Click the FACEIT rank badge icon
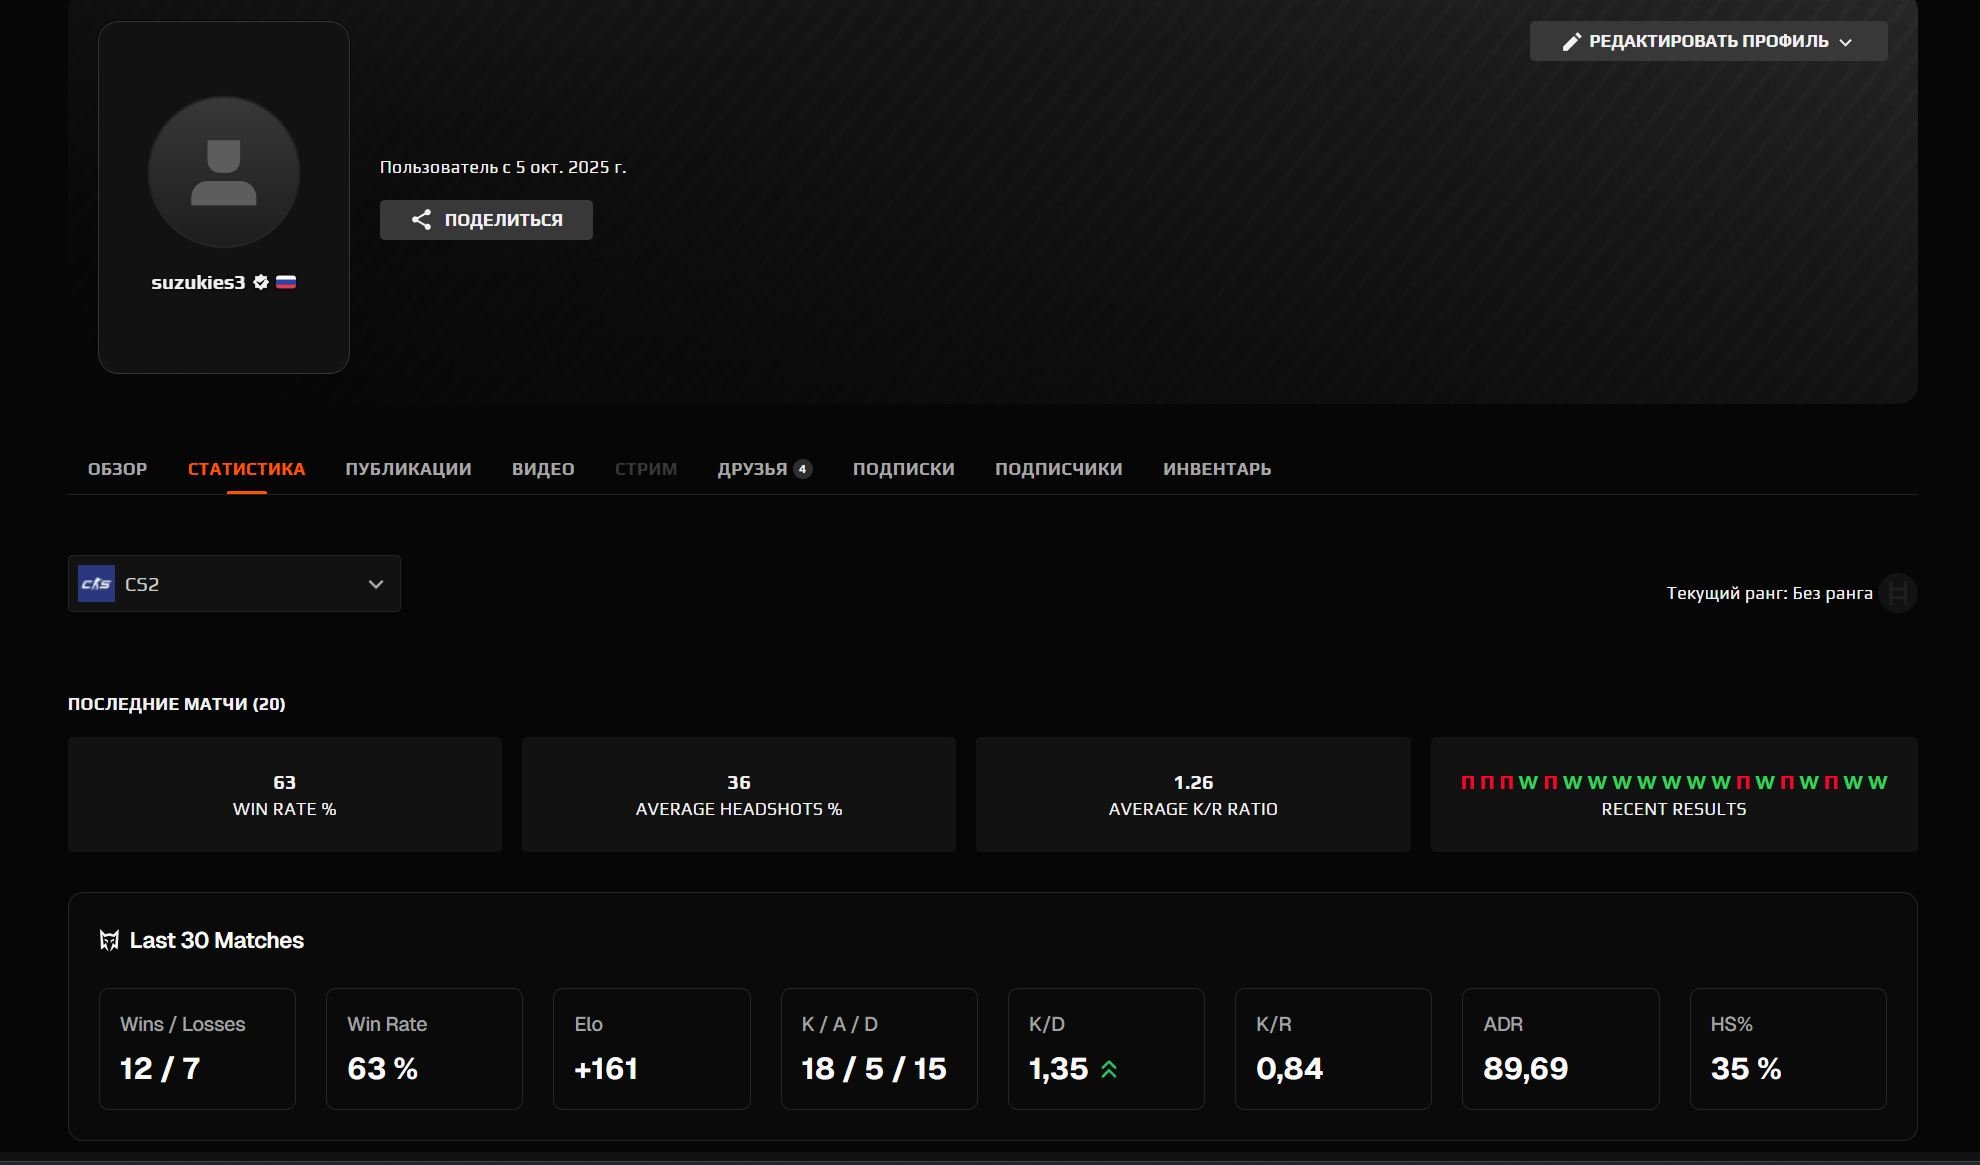Viewport: 1980px width, 1165px height. coord(1897,593)
